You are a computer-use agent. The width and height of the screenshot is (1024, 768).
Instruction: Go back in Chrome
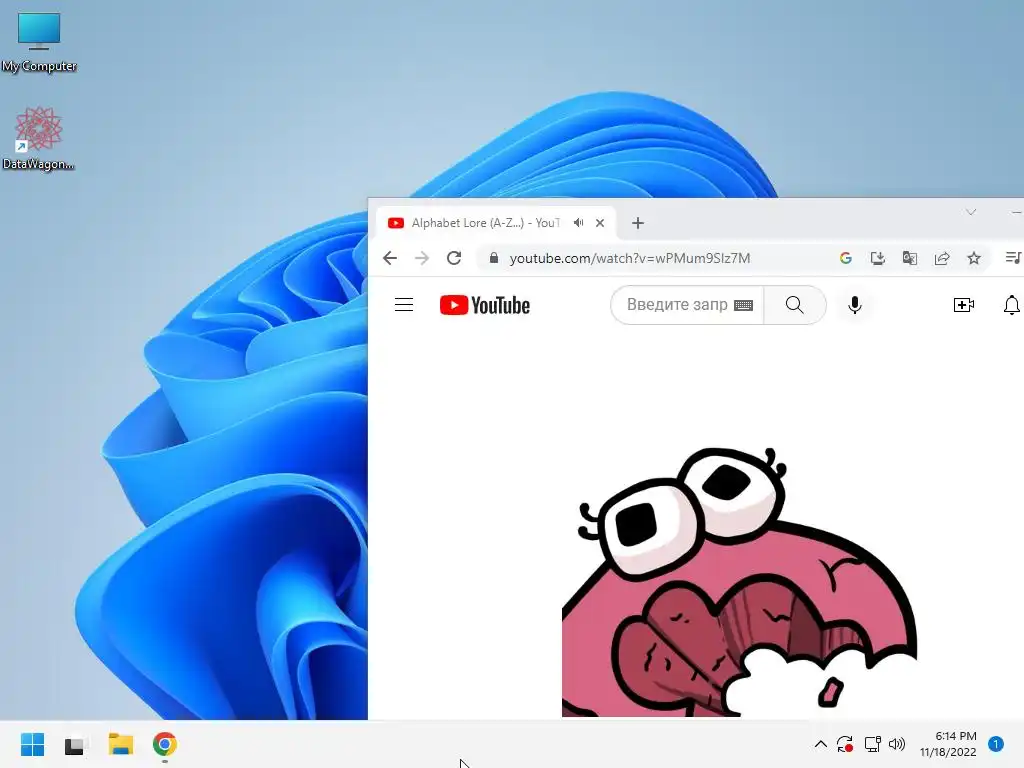pyautogui.click(x=390, y=258)
